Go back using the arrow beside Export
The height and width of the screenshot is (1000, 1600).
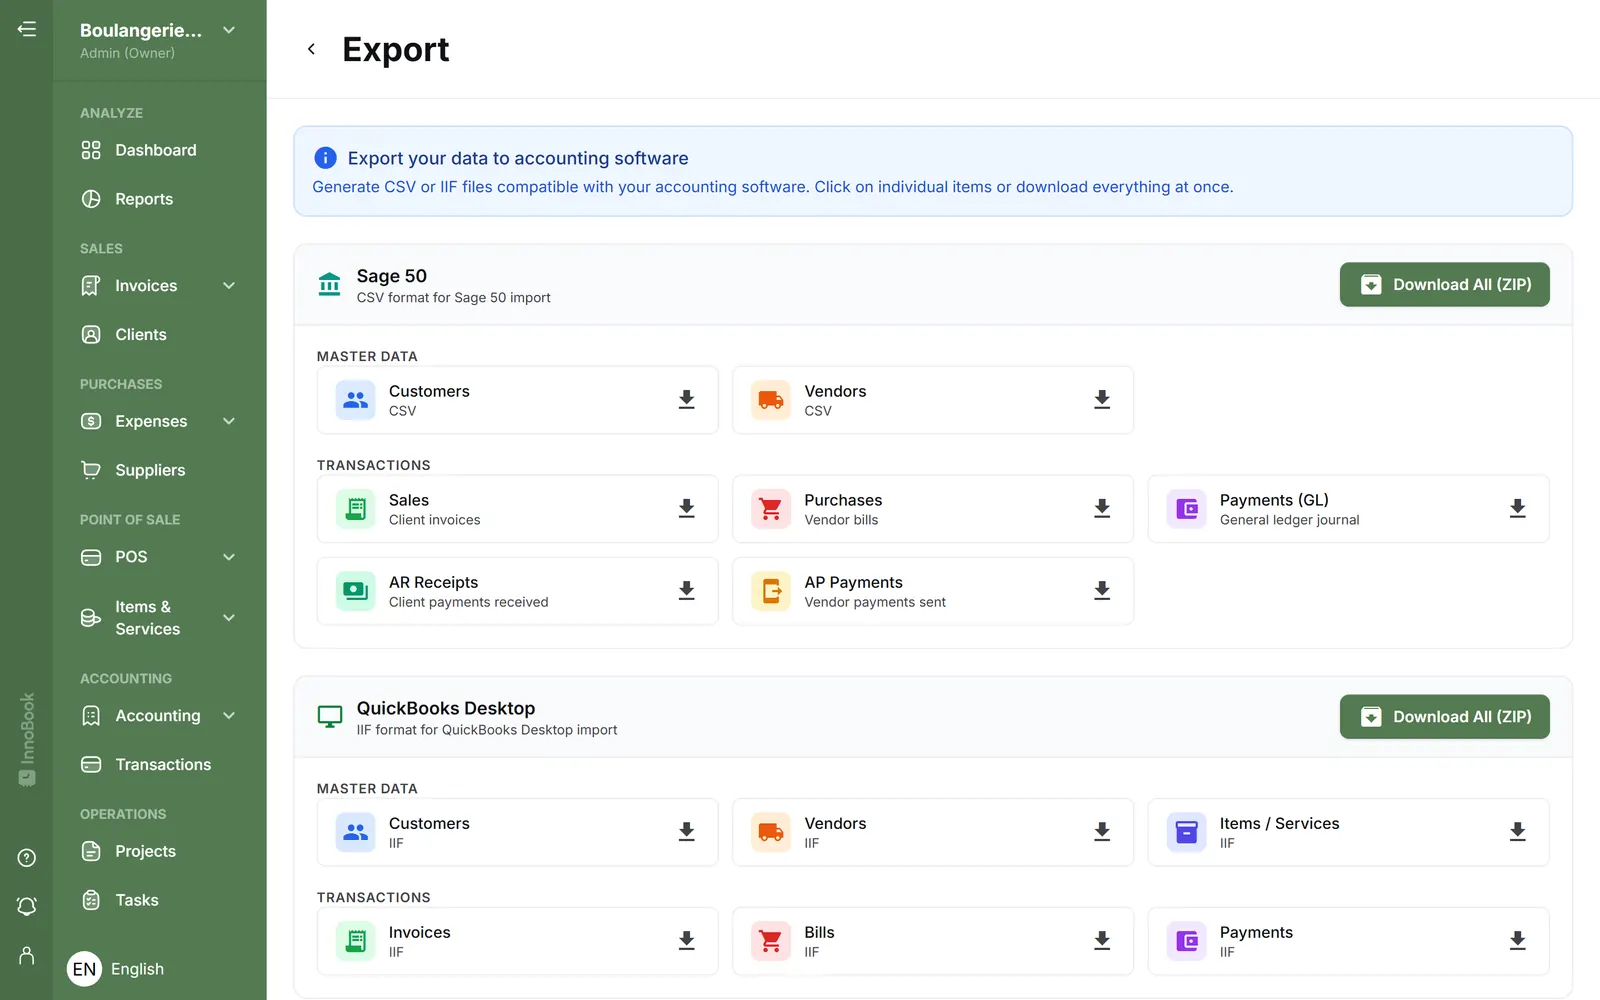coord(311,49)
